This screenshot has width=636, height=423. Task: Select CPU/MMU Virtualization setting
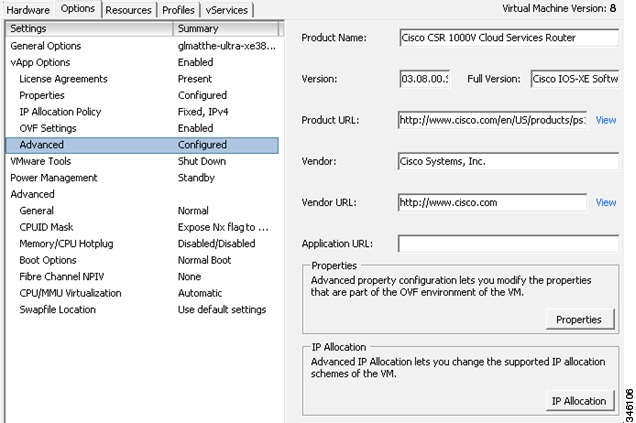click(142, 293)
